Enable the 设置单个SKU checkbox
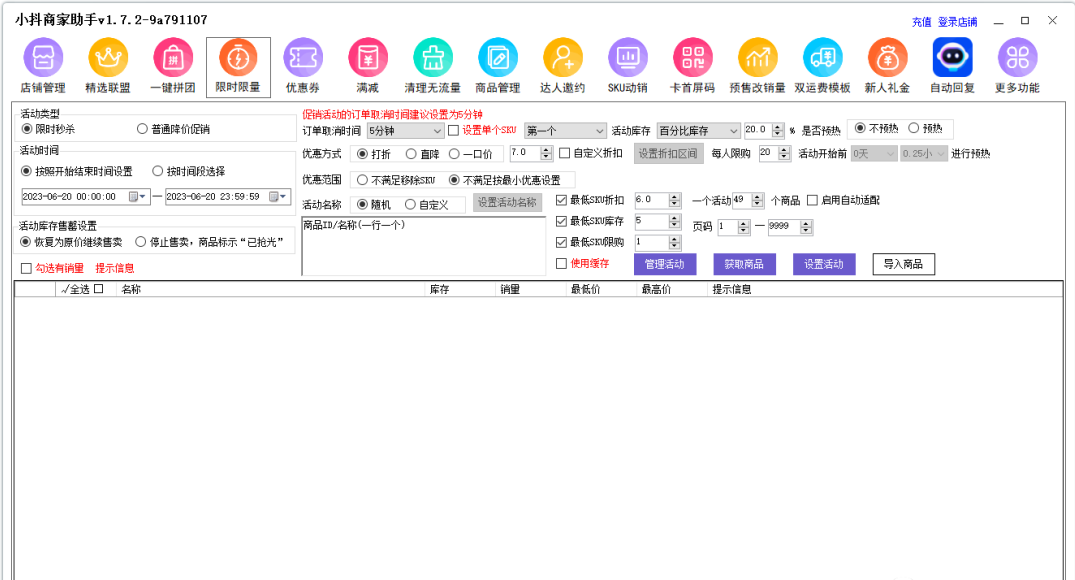This screenshot has width=1075, height=580. 453,130
